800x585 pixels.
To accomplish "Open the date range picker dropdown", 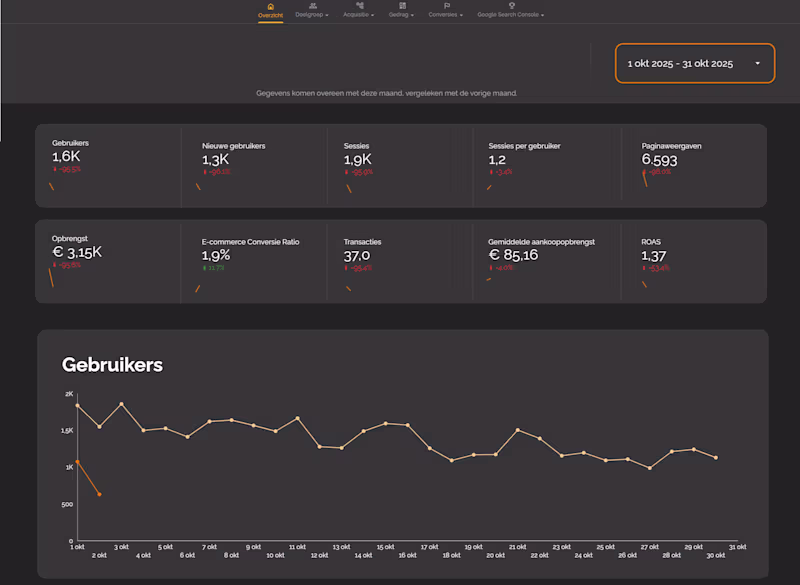I will tap(694, 62).
